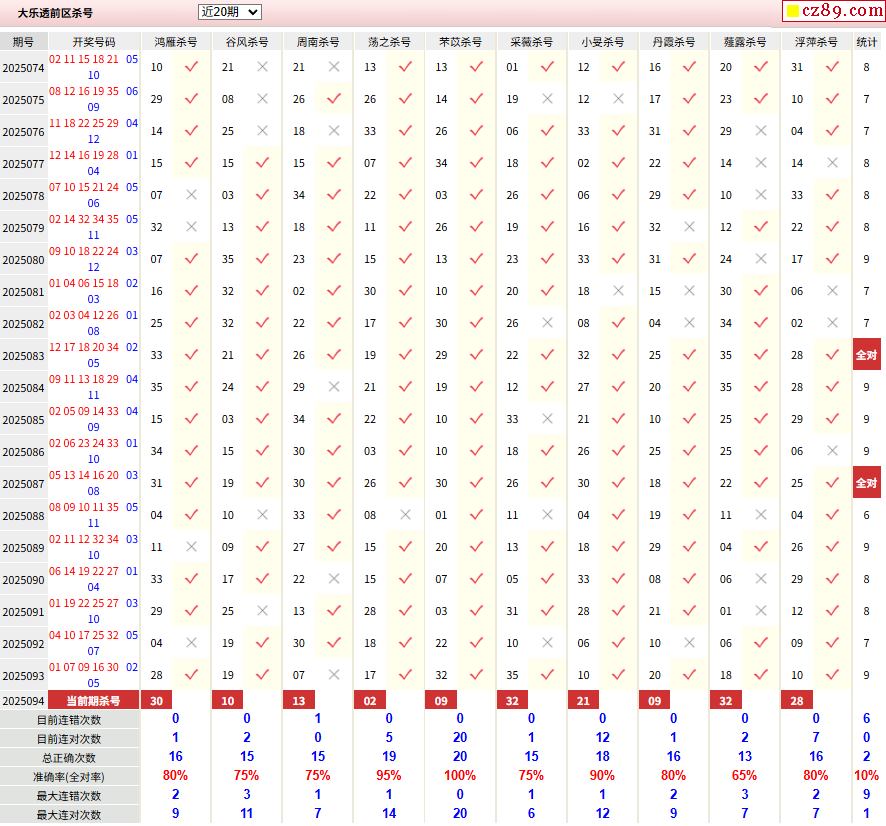Select the 浮萍杀号 column header
The width and height of the screenshot is (886, 826).
(816, 42)
